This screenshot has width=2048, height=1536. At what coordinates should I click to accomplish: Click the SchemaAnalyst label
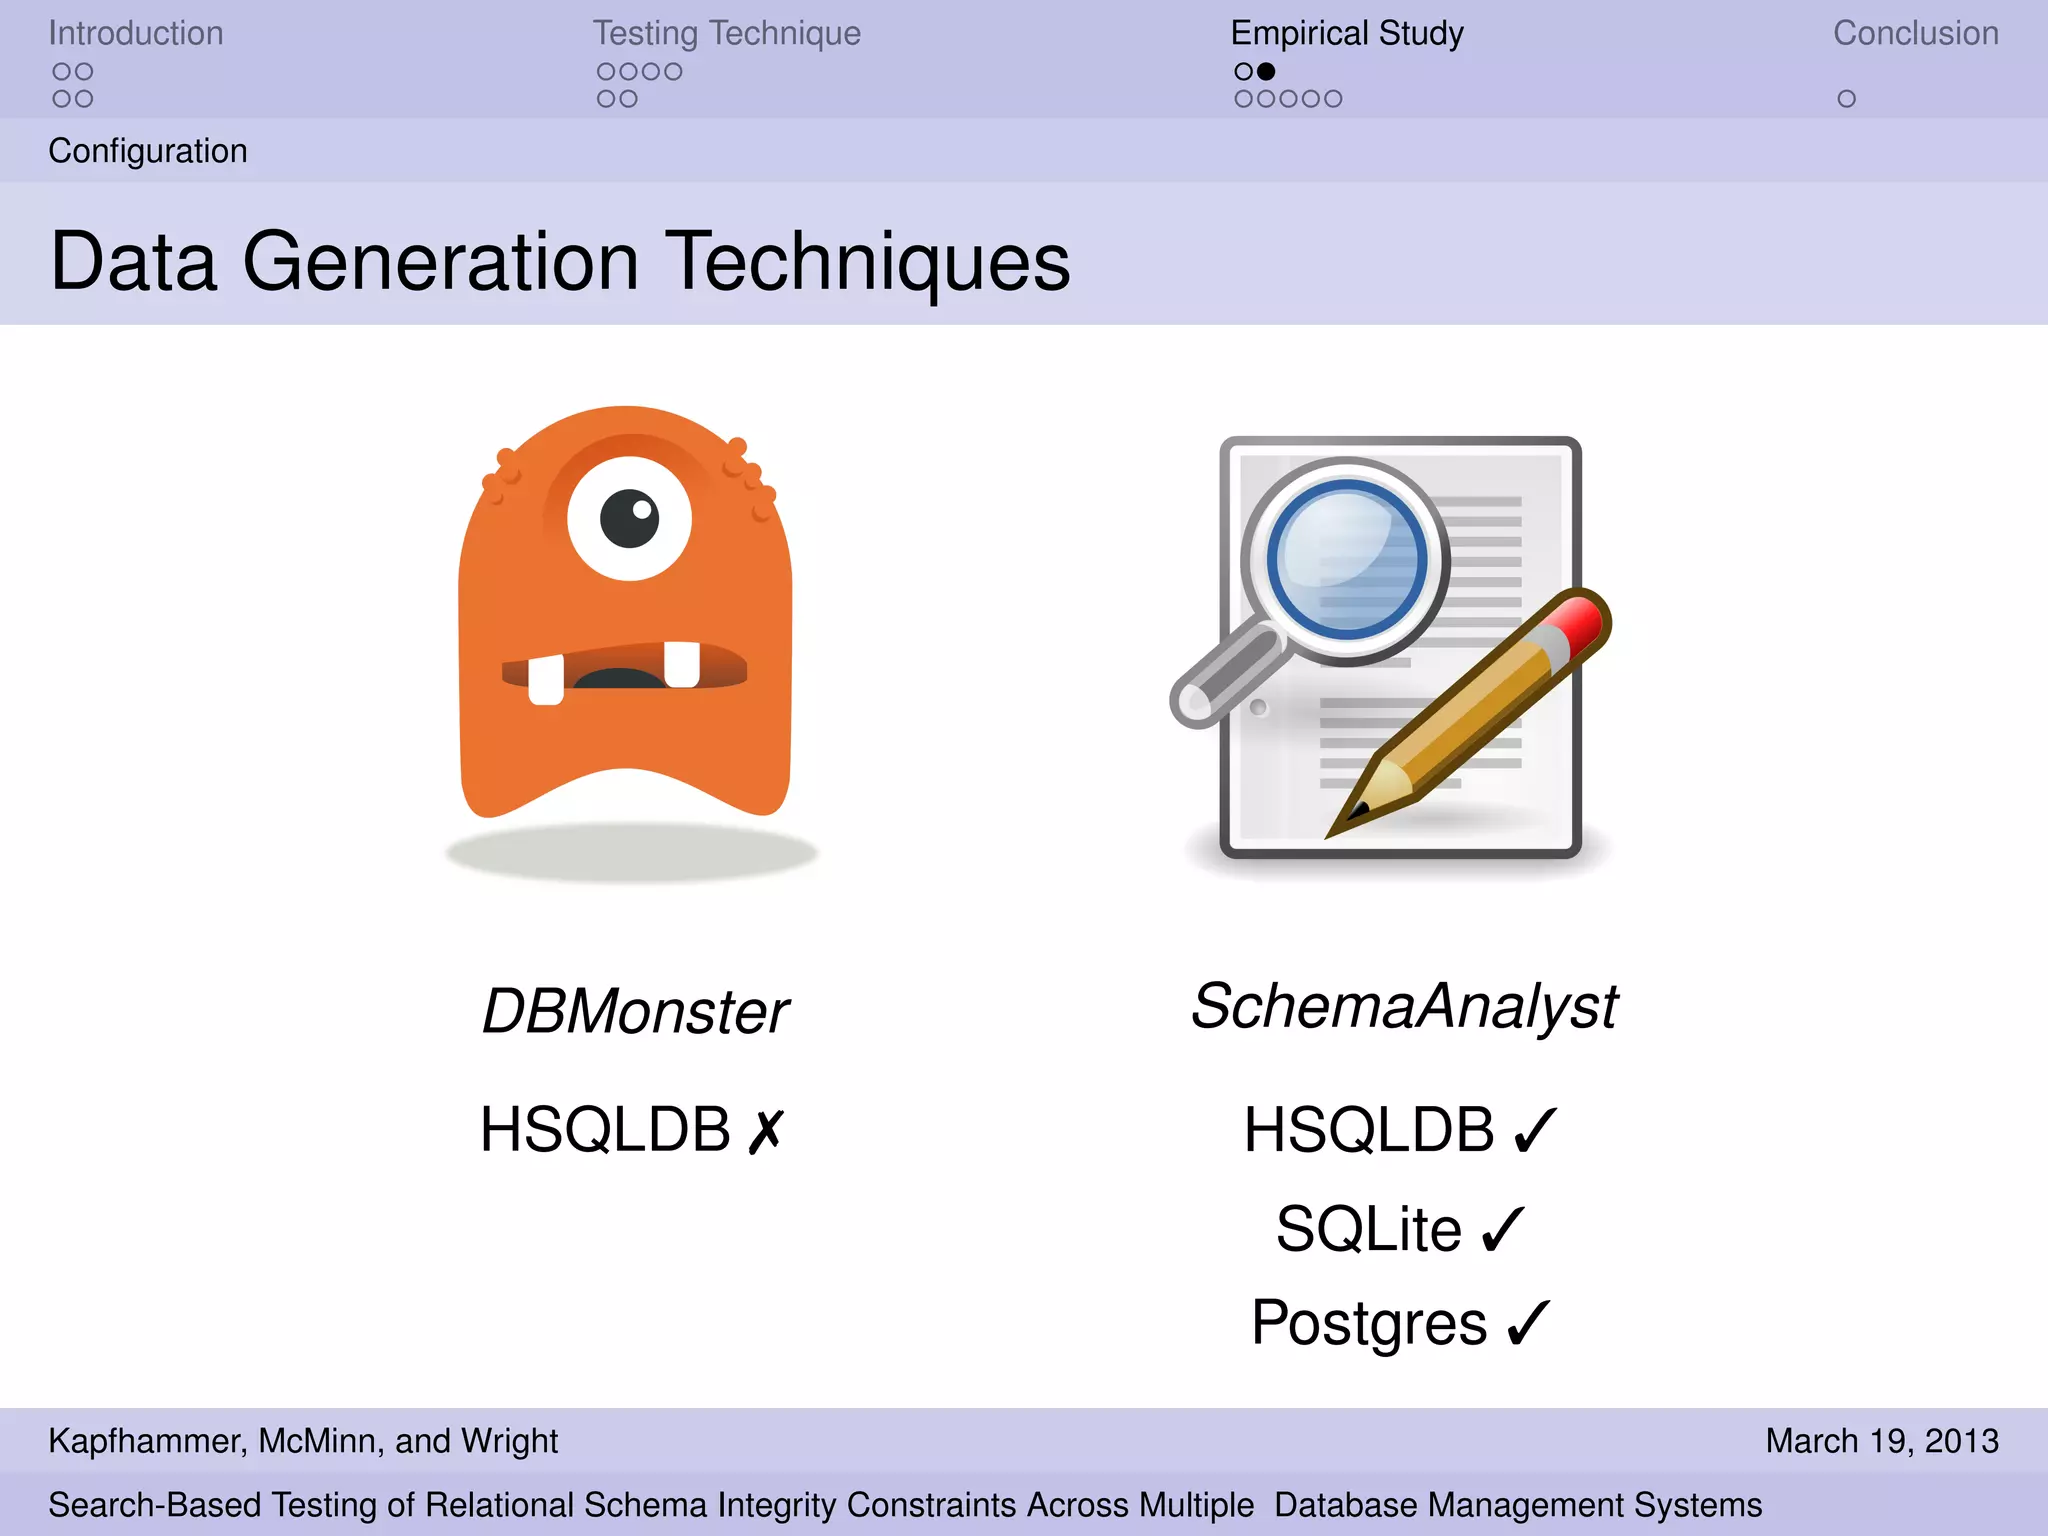coord(1404,1006)
